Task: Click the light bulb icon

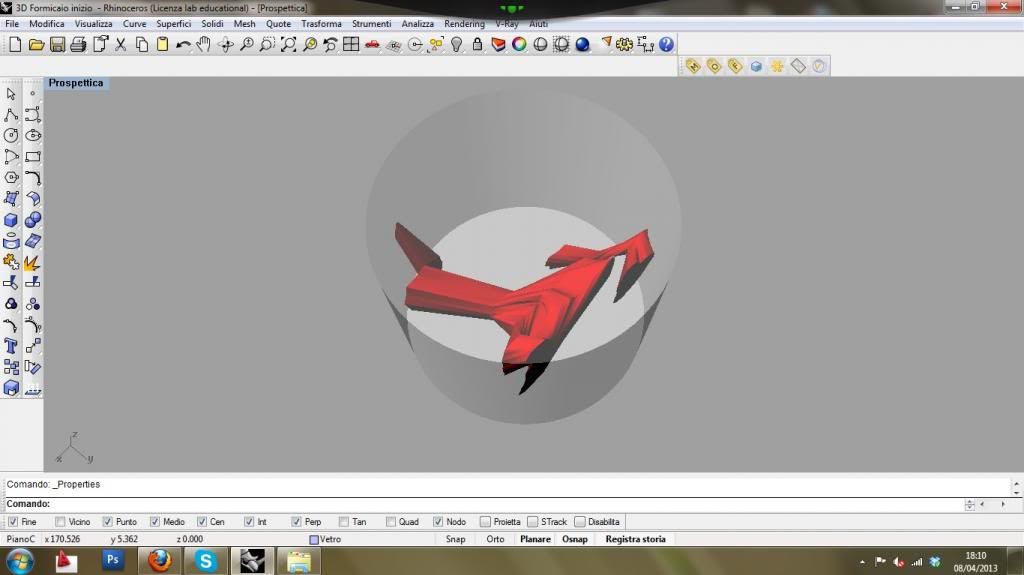Action: [x=456, y=44]
